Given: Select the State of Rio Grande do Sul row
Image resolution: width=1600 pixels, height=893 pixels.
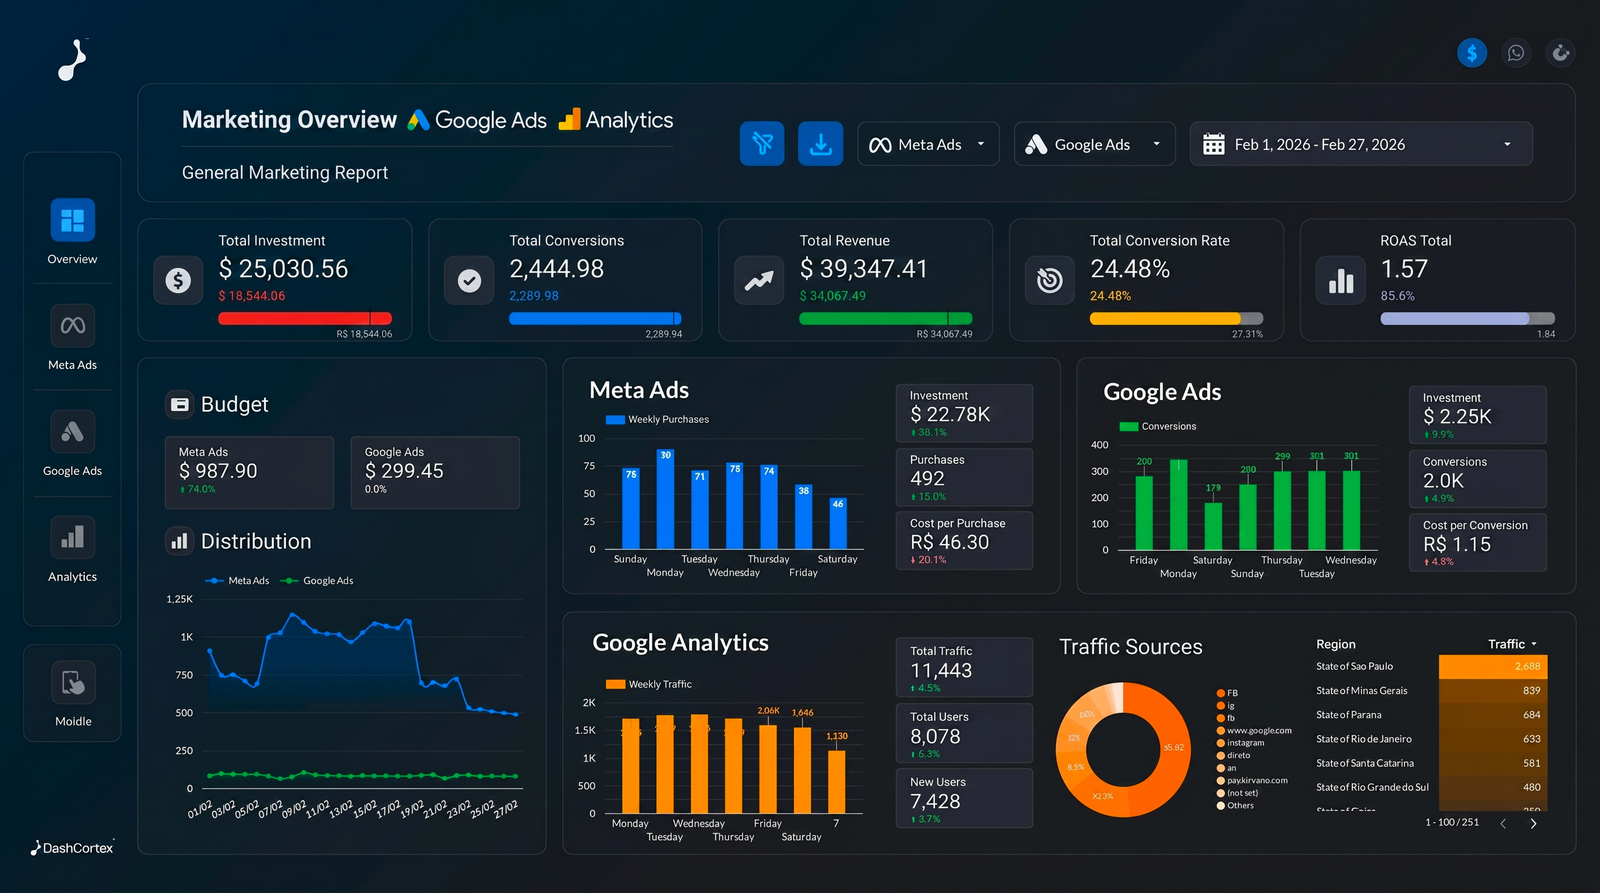Looking at the screenshot, I should point(1431,787).
